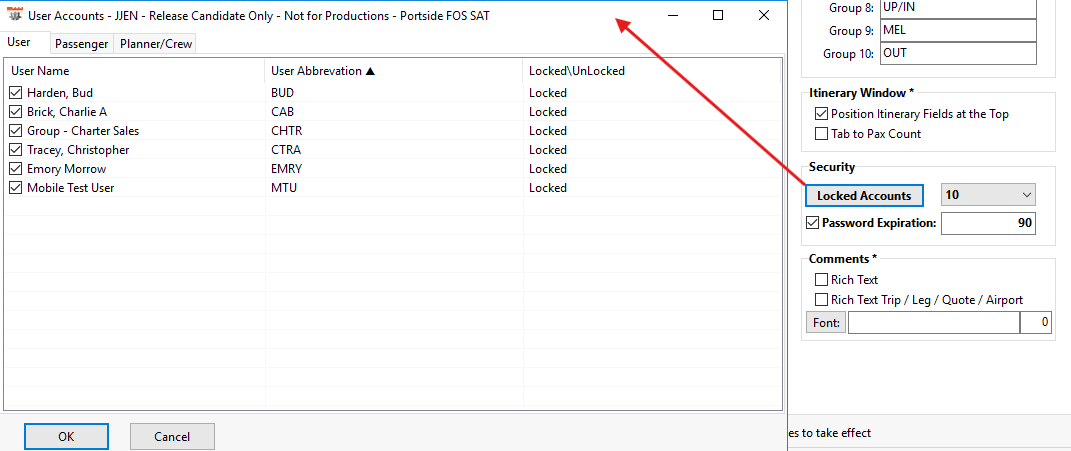Viewport: 1071px width, 451px height.
Task: Click the Group 9 MEL text field
Action: 957,30
